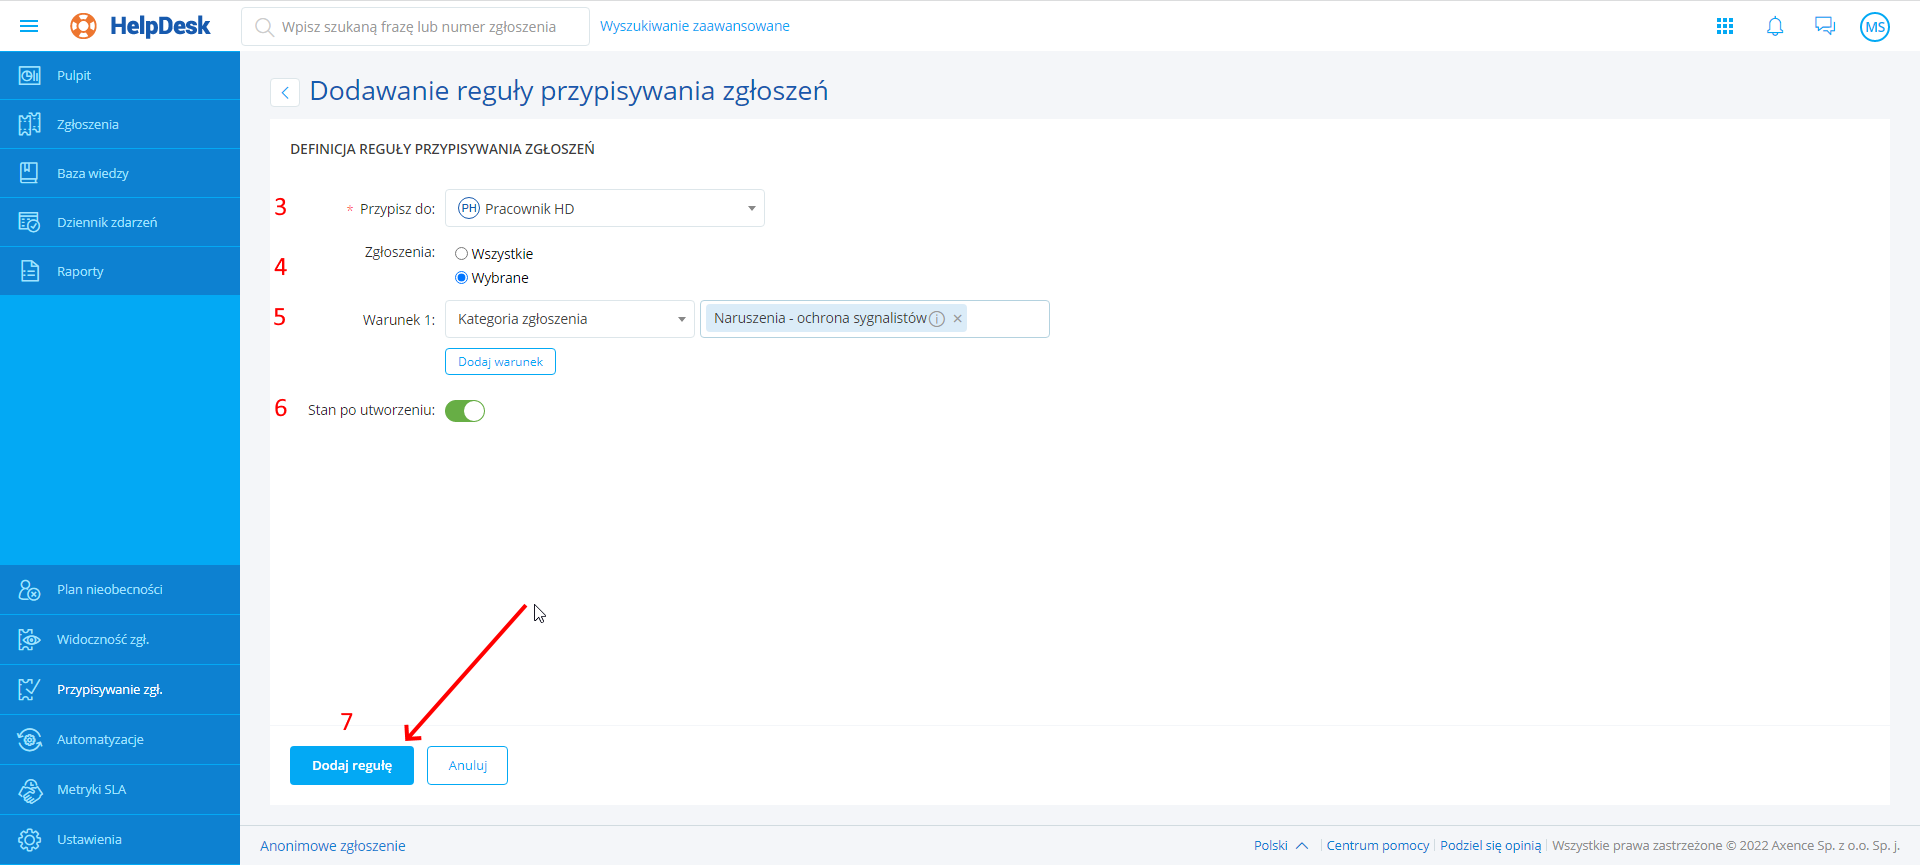The image size is (1920, 865).
Task: Open the chat messages icon
Action: point(1825,27)
